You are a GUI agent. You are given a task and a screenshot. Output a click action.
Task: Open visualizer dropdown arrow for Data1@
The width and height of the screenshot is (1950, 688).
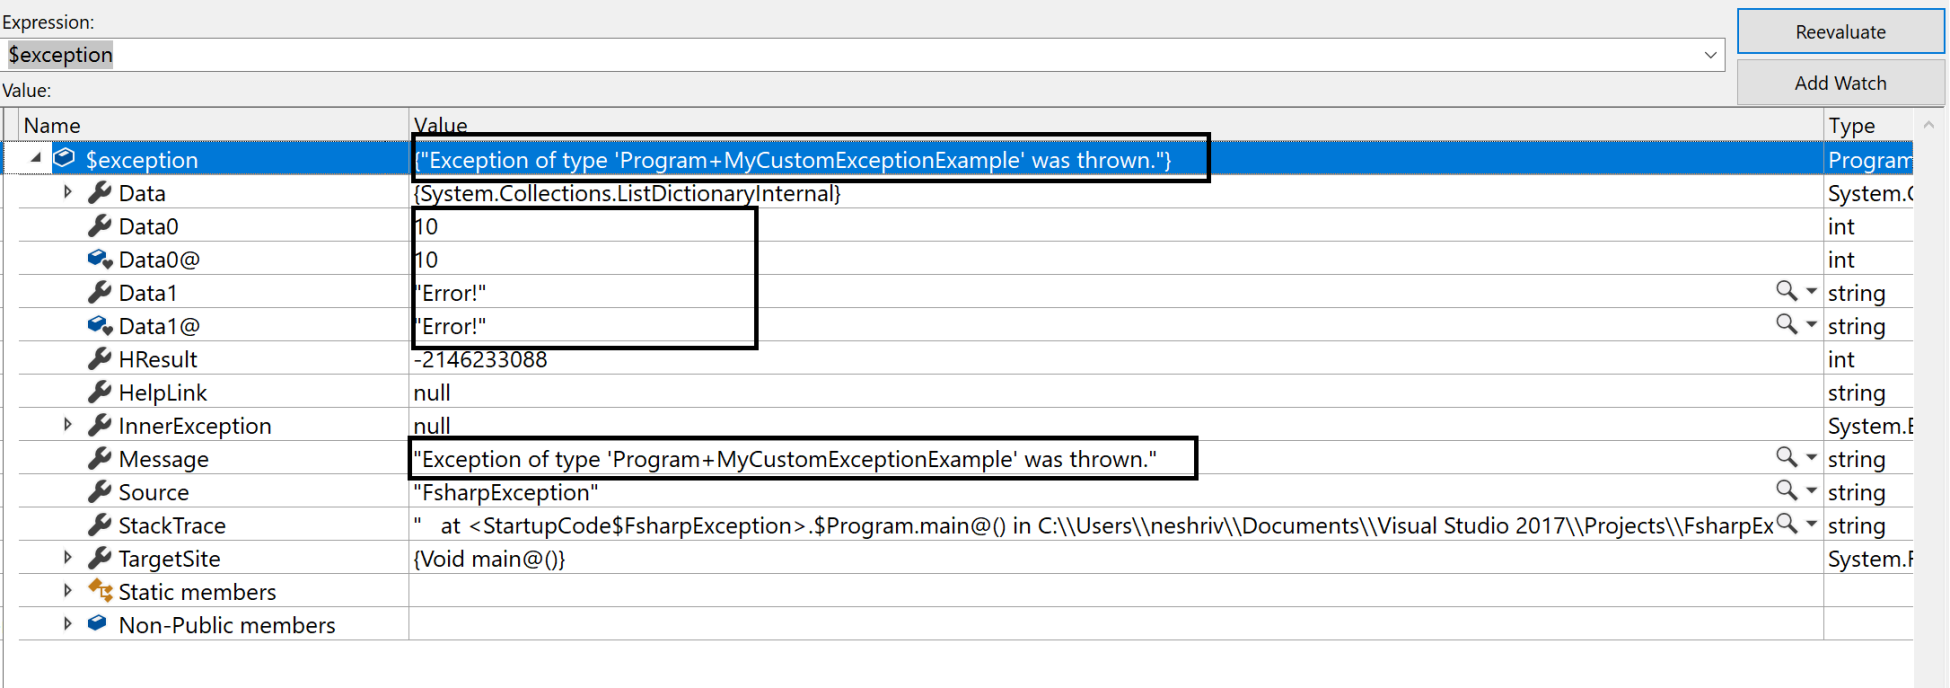[x=1811, y=325]
